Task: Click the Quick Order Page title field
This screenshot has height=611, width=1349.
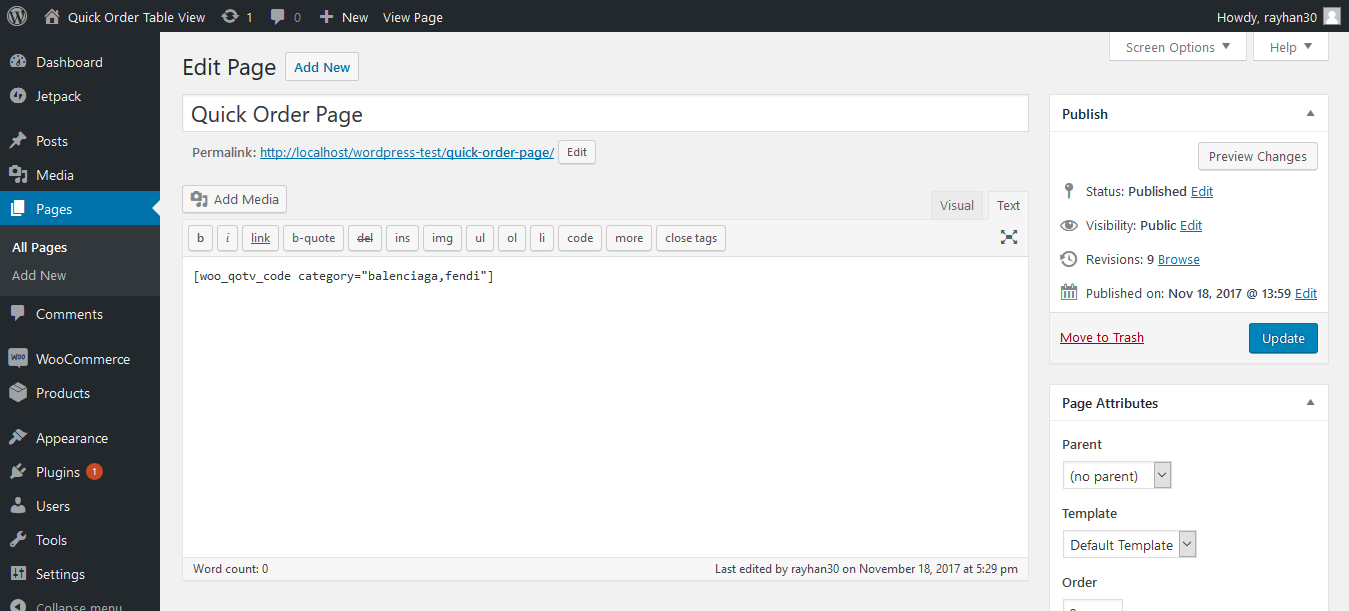Action: point(605,114)
